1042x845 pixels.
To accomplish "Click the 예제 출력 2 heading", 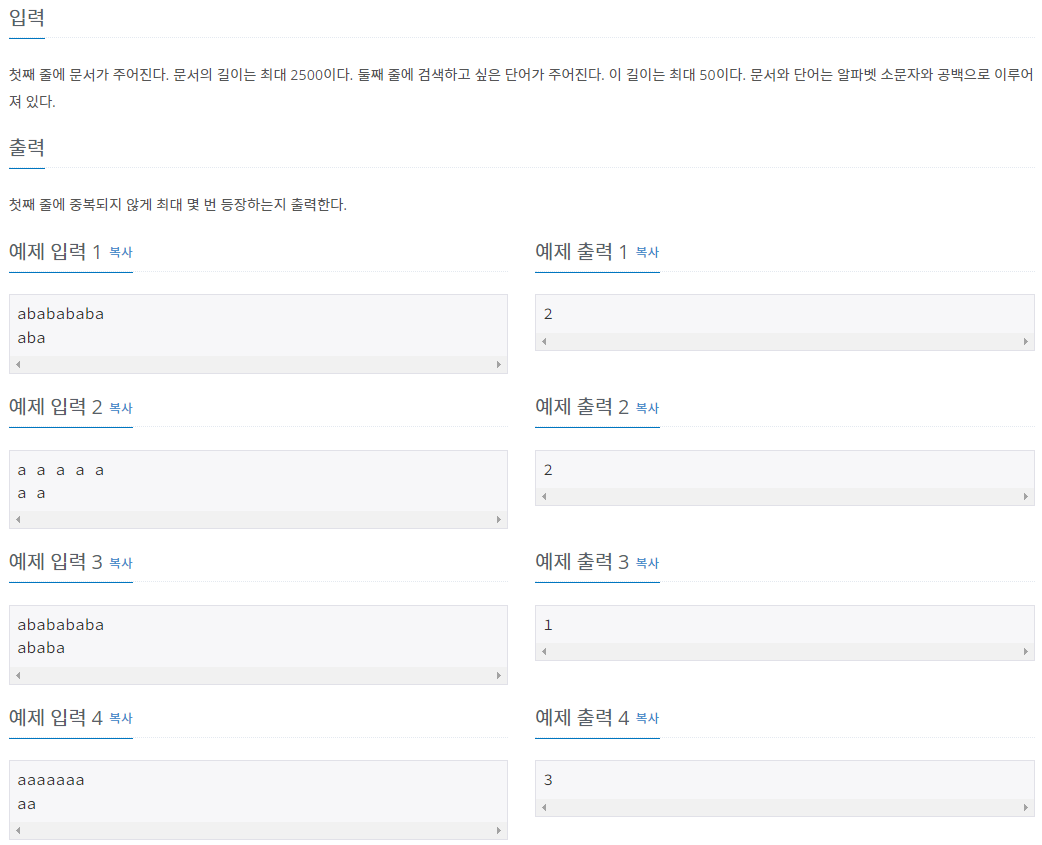I will [582, 407].
